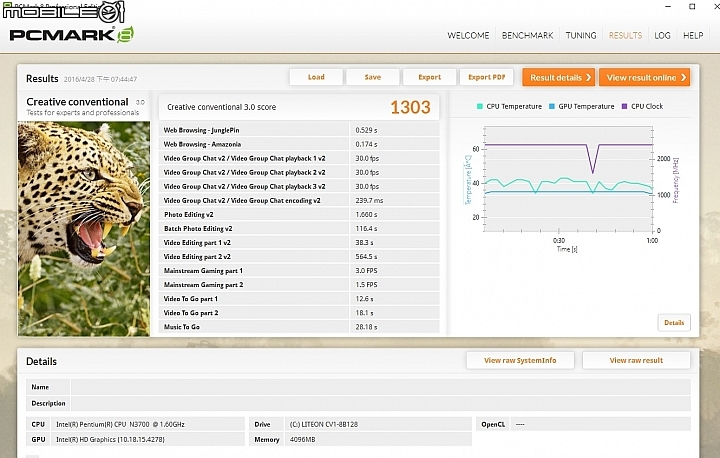
Task: Click CPU Clock legend color swatch
Action: [x=624, y=106]
